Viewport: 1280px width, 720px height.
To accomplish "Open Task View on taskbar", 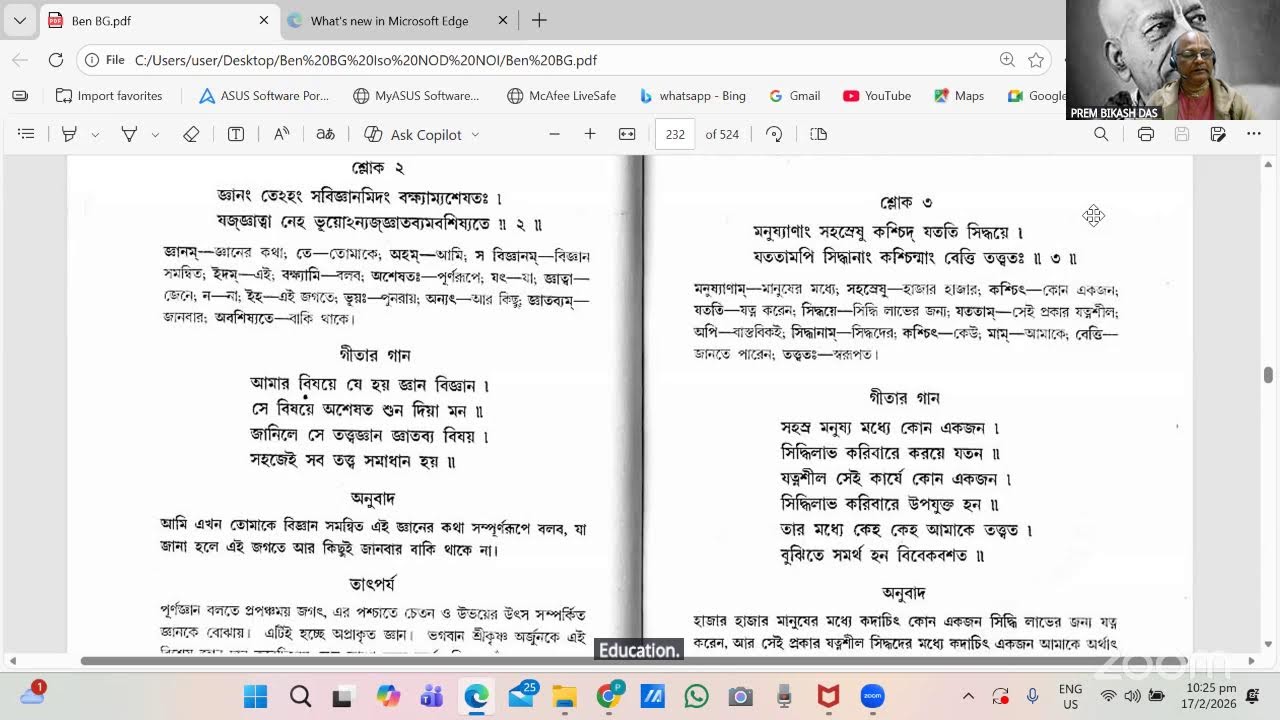I will pyautogui.click(x=343, y=696).
